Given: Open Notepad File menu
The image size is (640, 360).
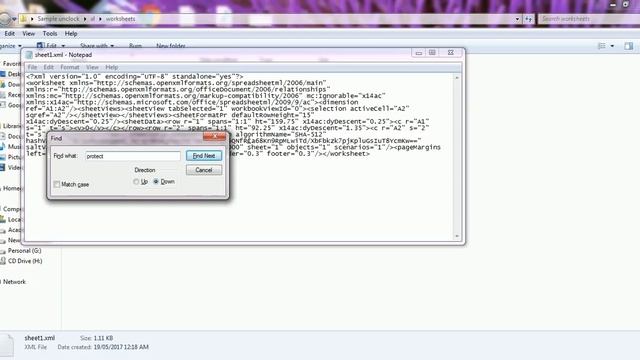Looking at the screenshot, I should click(x=32, y=67).
